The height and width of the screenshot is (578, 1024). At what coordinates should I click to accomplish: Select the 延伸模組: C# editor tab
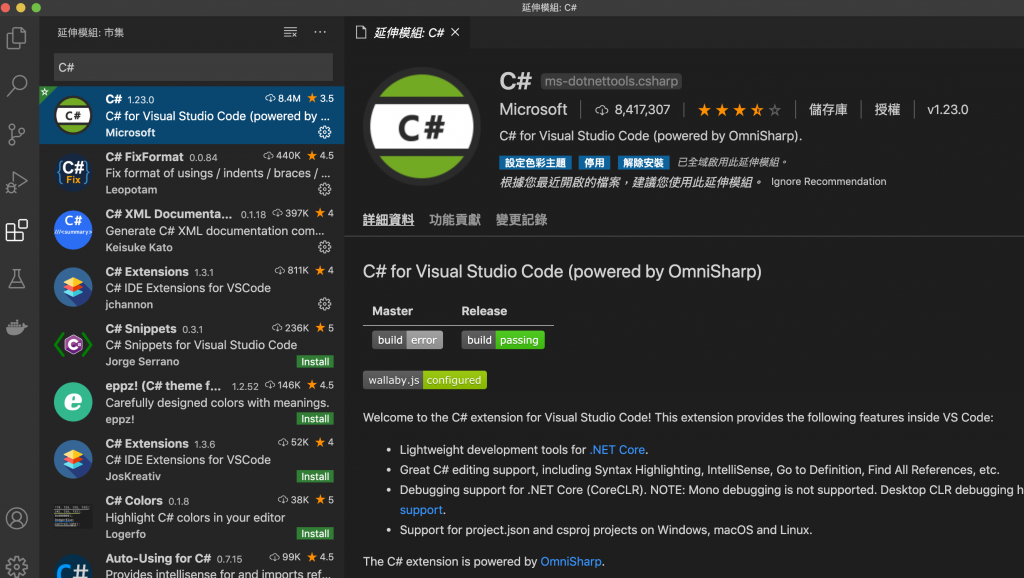408,32
